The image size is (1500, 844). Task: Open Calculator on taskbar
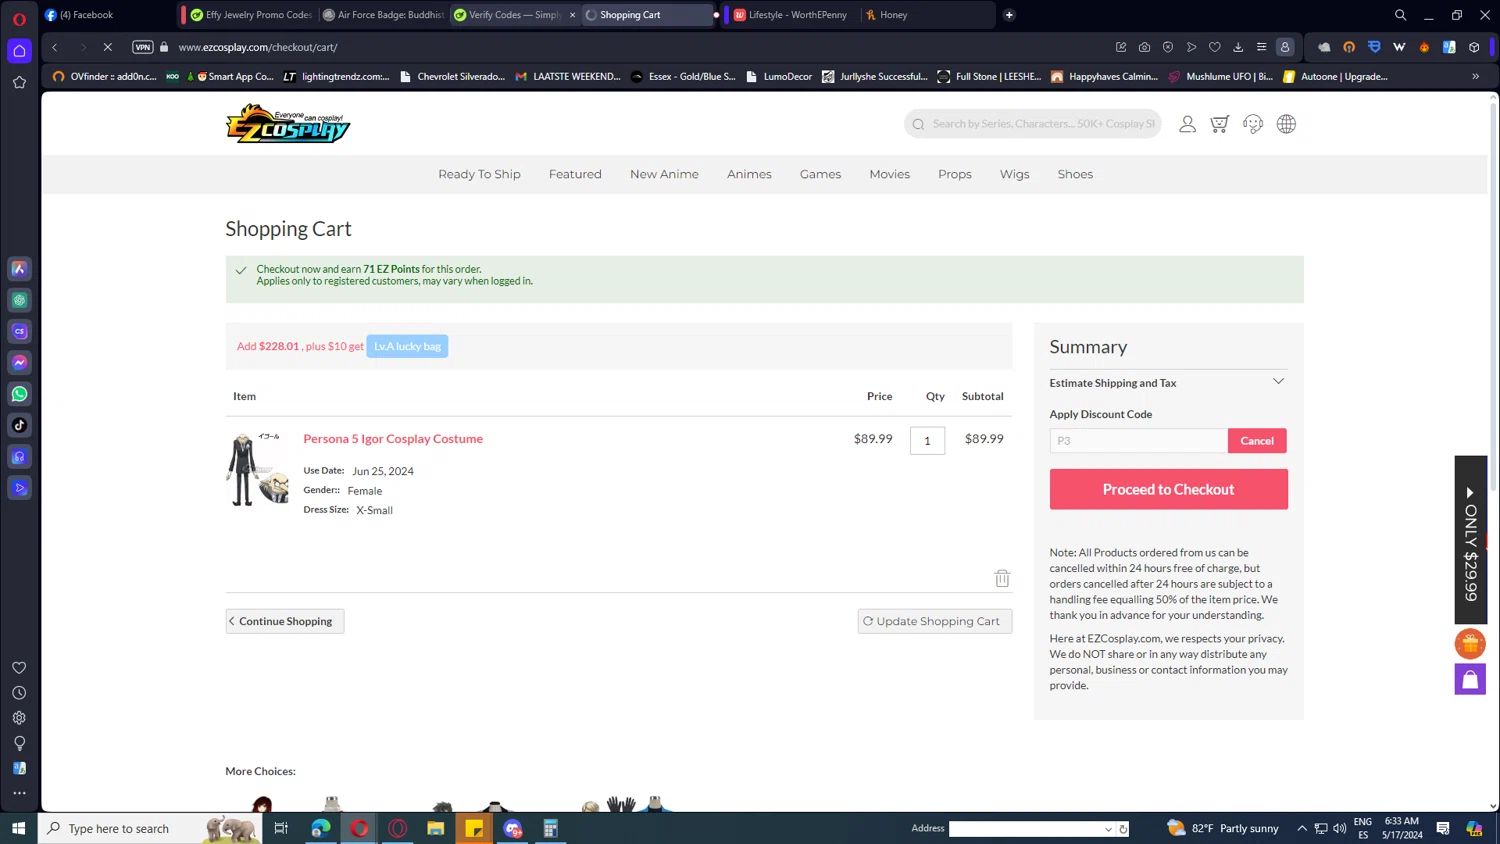pos(550,828)
